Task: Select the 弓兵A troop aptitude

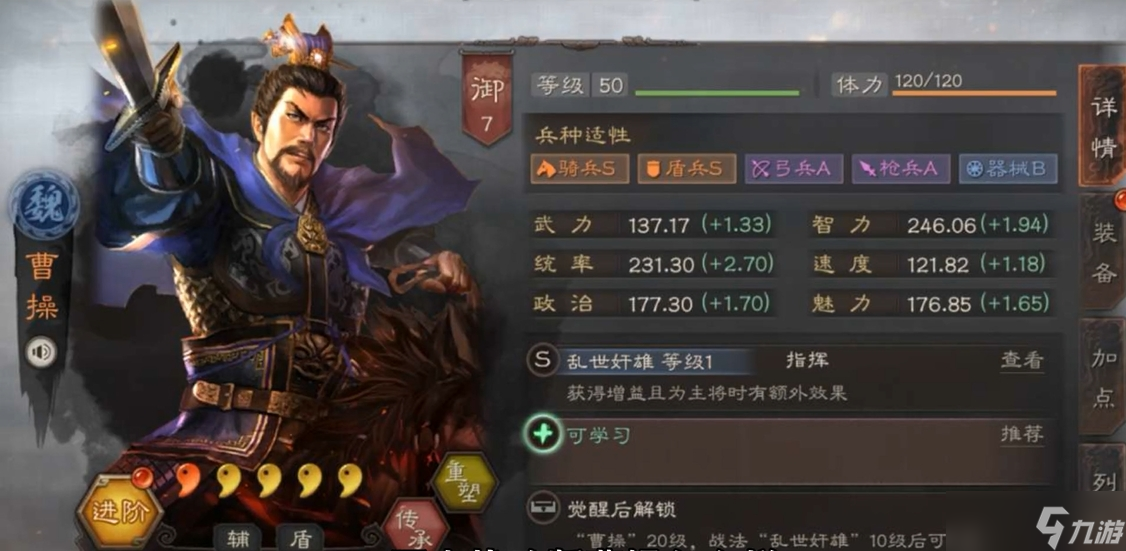Action: pyautogui.click(x=794, y=169)
